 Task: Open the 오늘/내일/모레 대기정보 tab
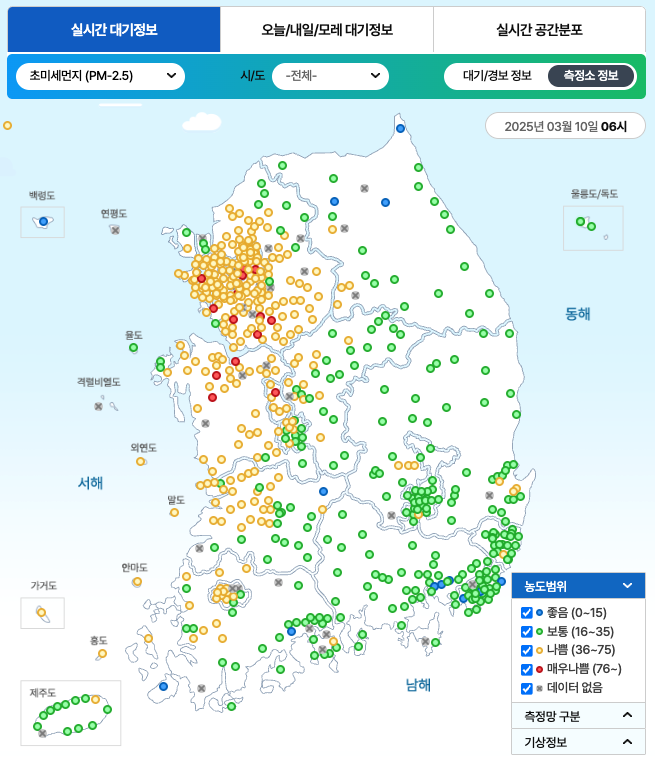click(327, 30)
